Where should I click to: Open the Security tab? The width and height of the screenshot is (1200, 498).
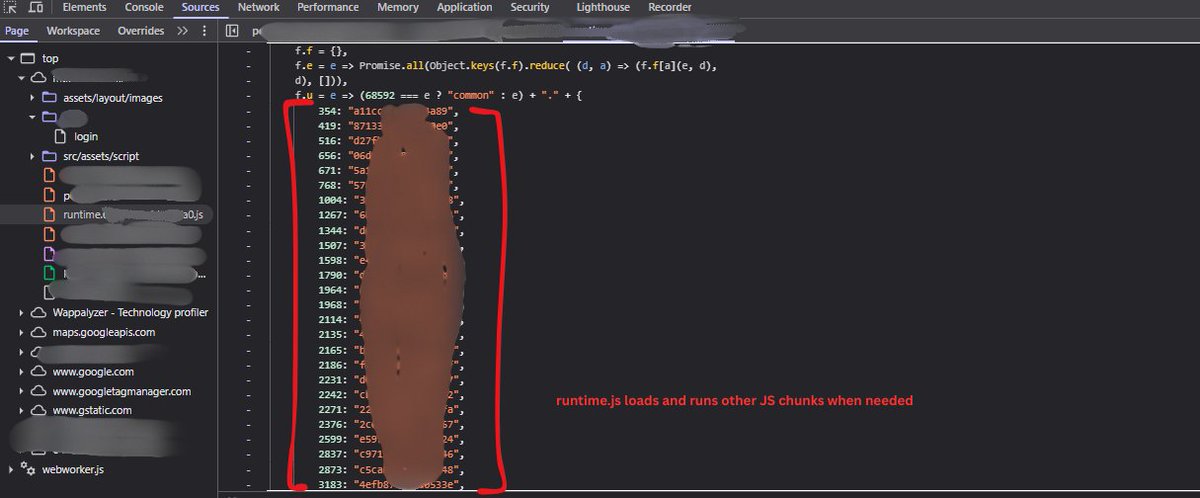[530, 7]
